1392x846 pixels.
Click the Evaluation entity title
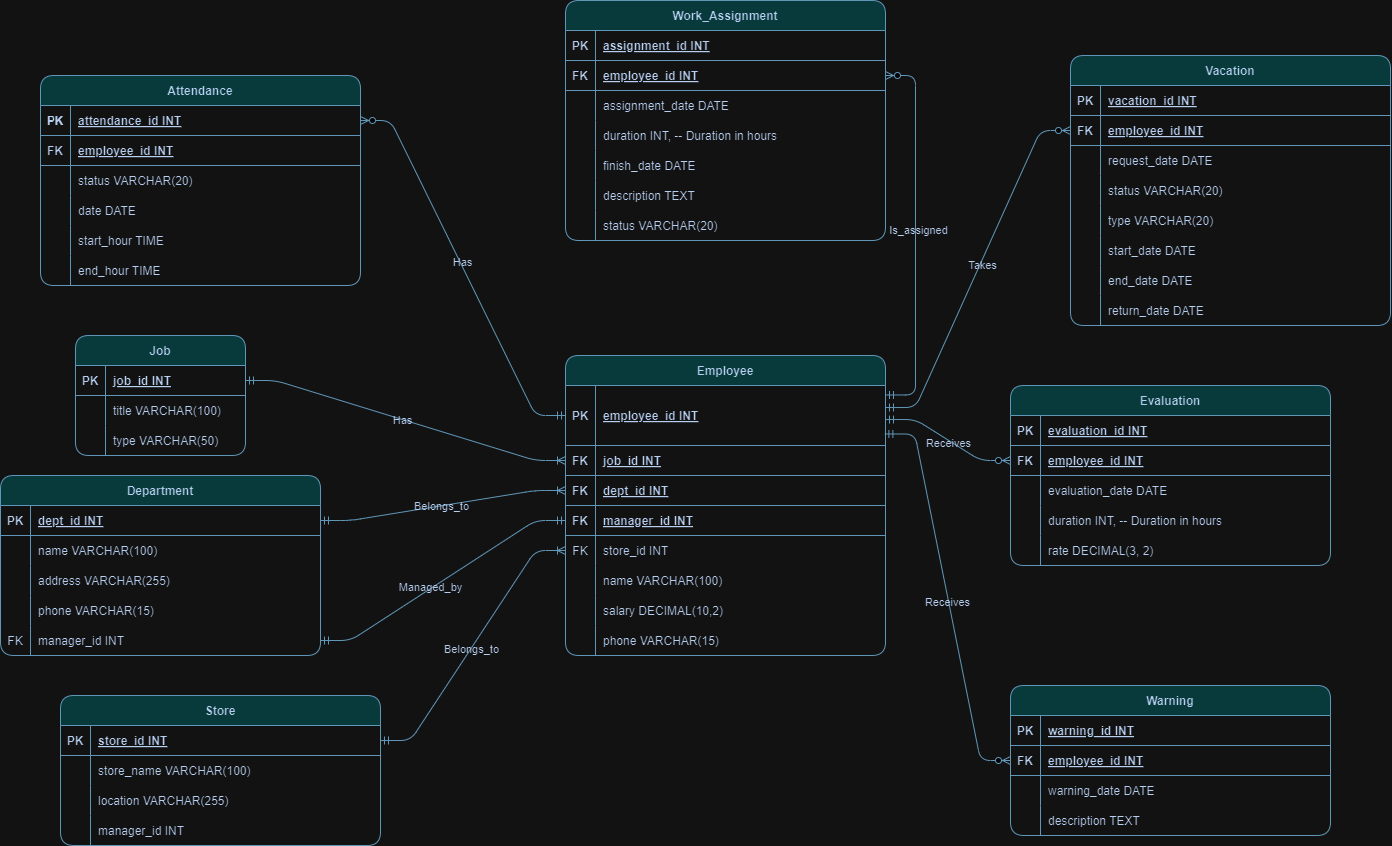click(x=1170, y=400)
